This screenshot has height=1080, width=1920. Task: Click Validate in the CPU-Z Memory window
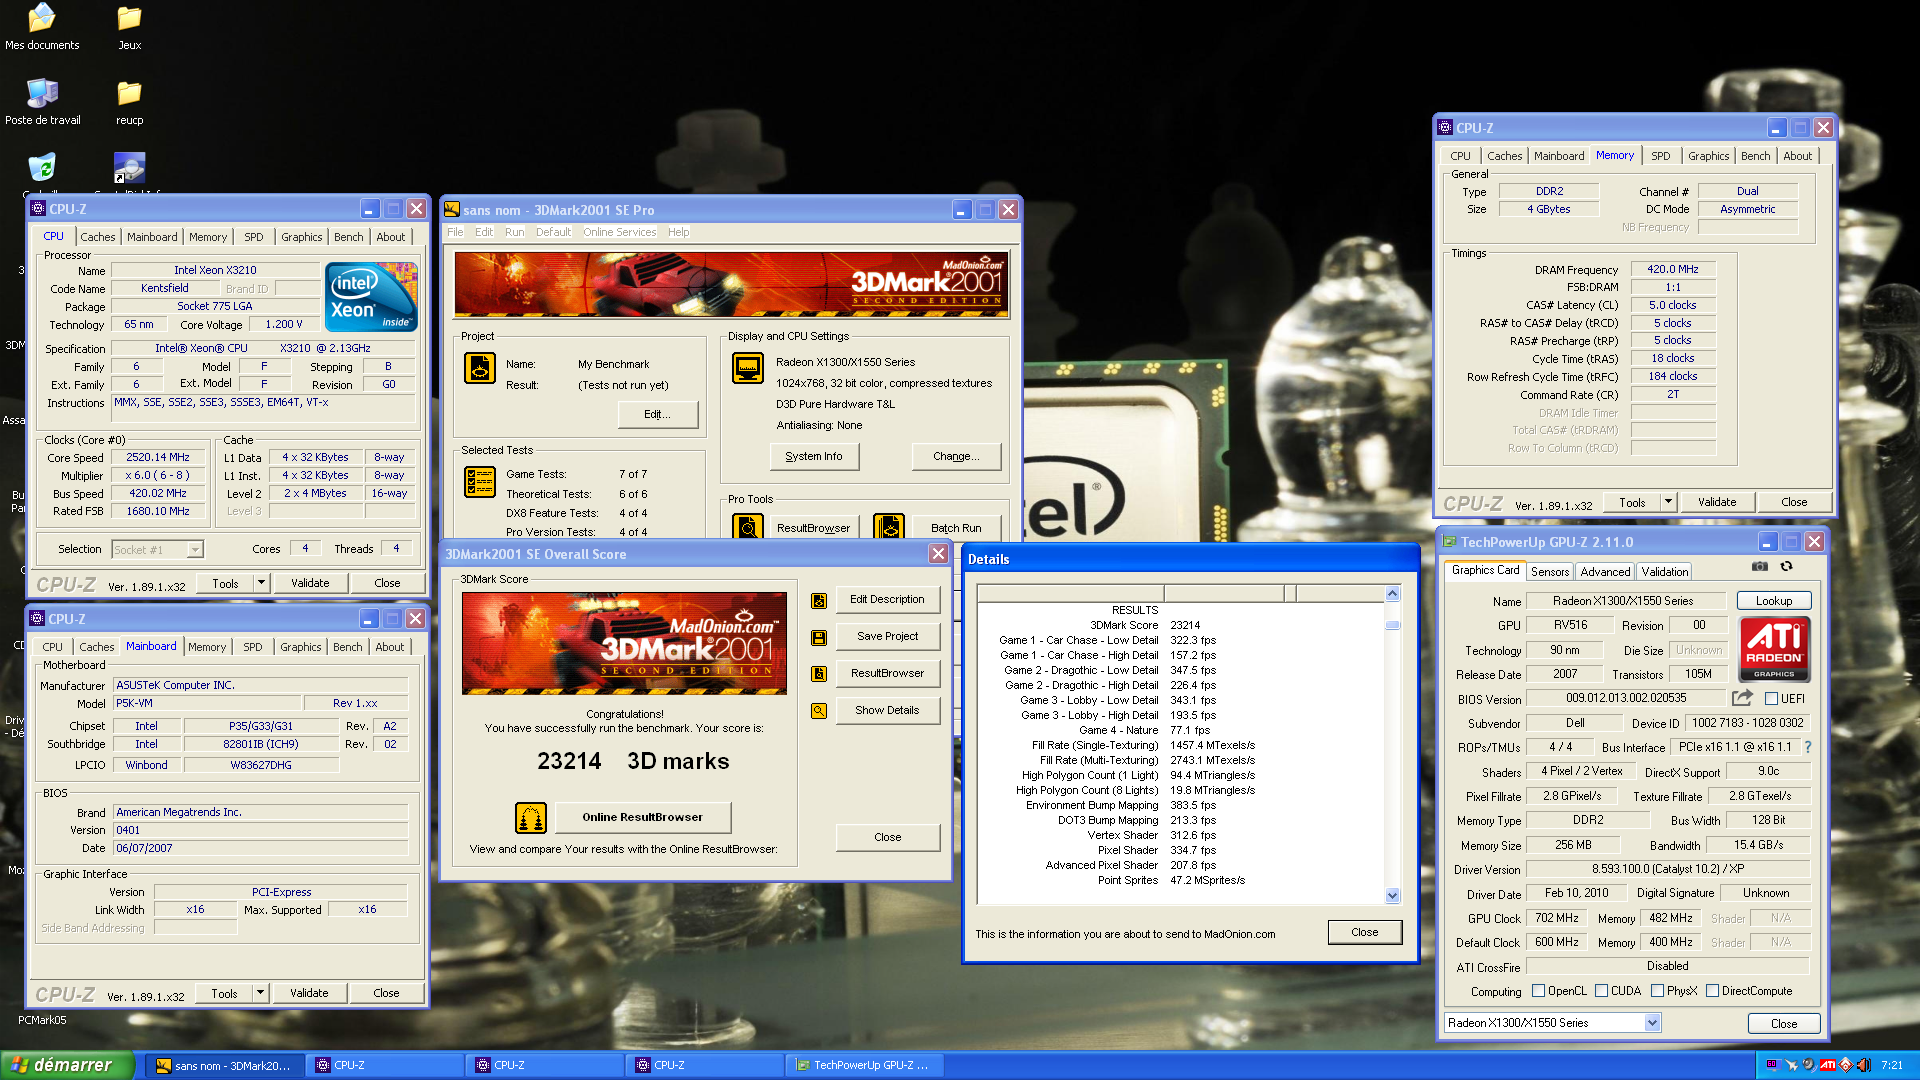point(1717,502)
